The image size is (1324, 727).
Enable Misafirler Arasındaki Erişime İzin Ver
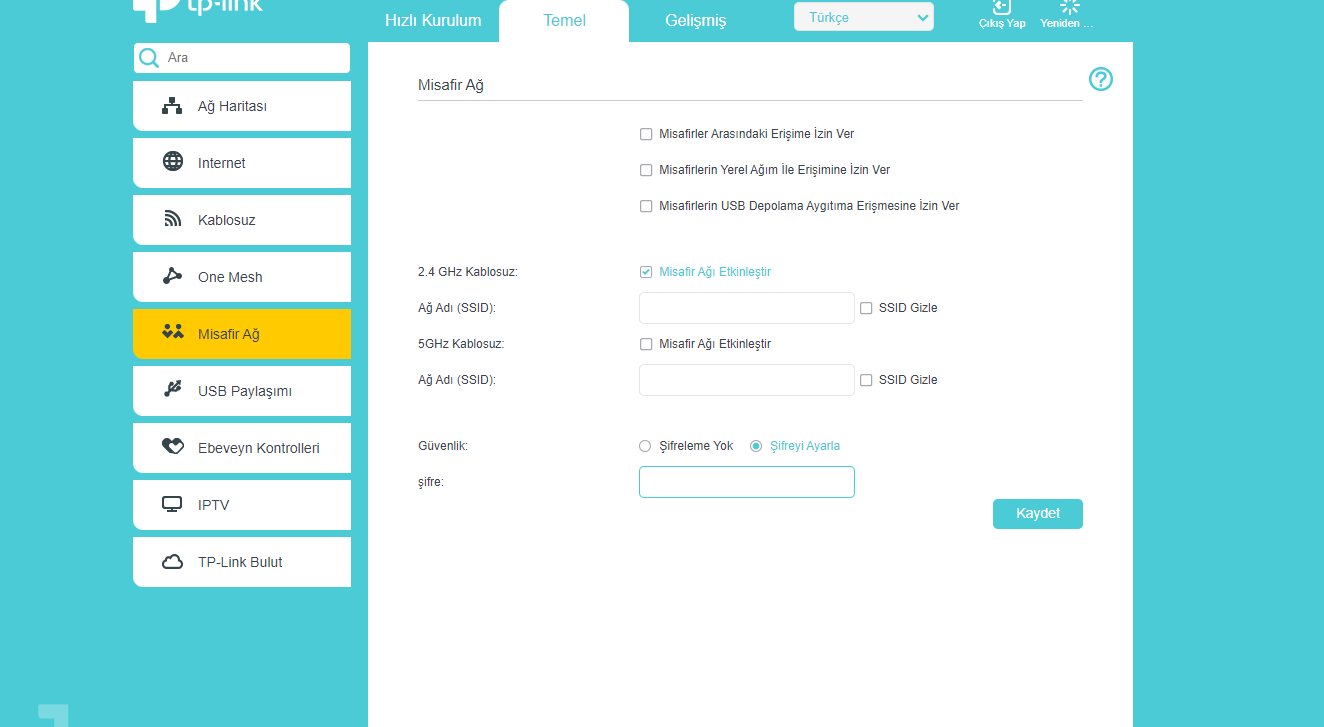[646, 134]
